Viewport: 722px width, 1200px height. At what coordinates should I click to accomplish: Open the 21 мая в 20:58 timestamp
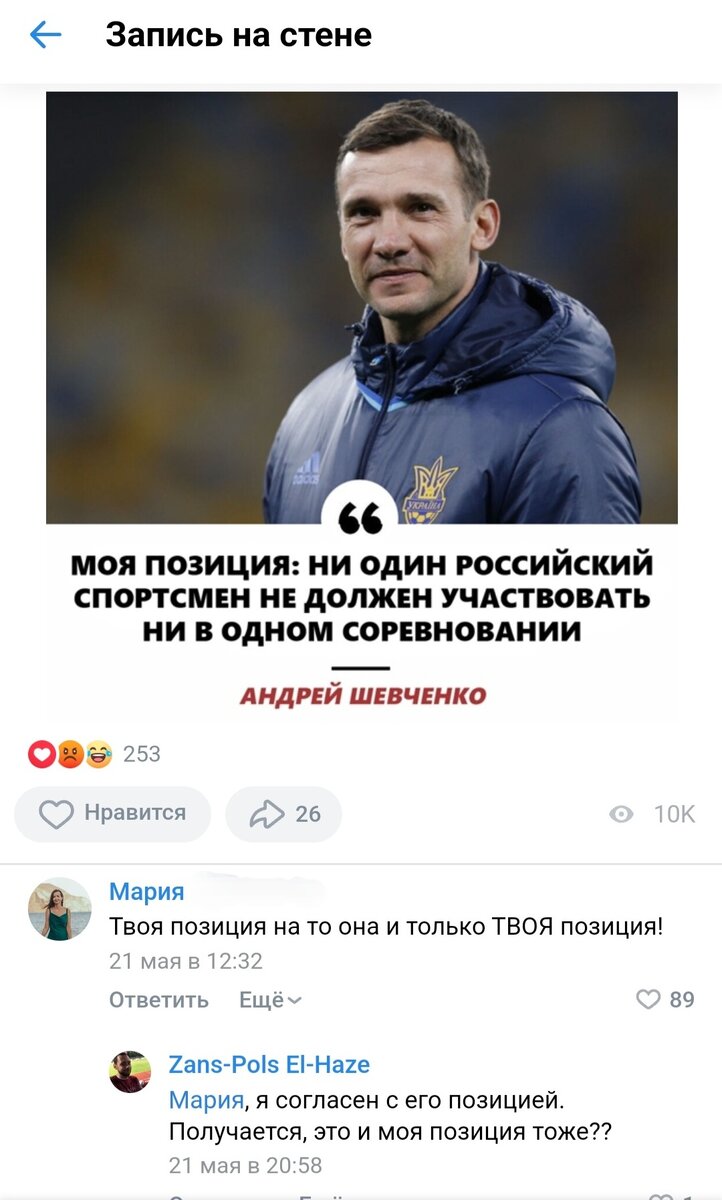coord(246,1165)
